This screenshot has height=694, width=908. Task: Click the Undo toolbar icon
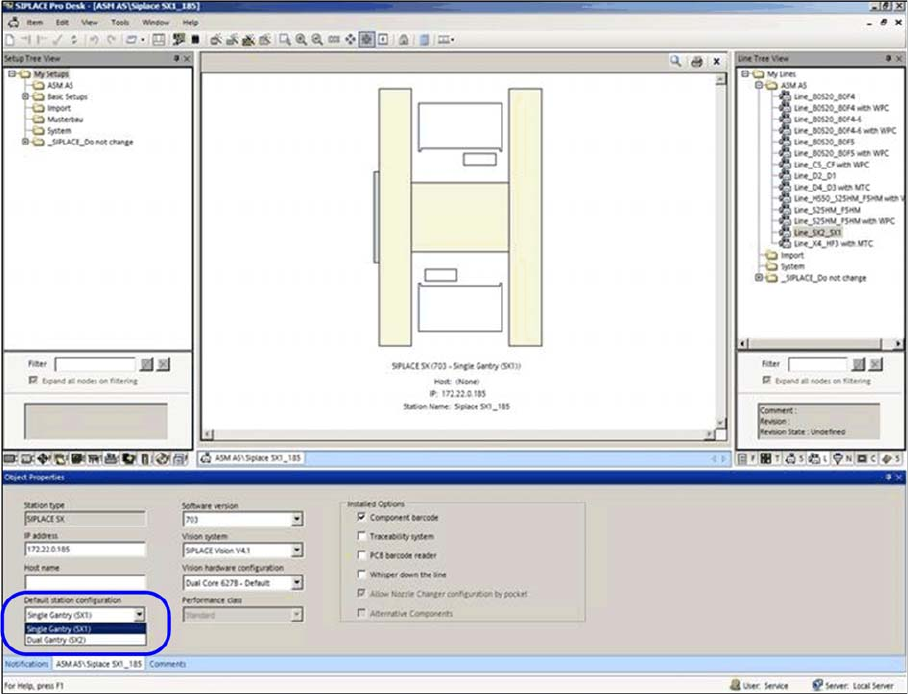click(x=93, y=39)
